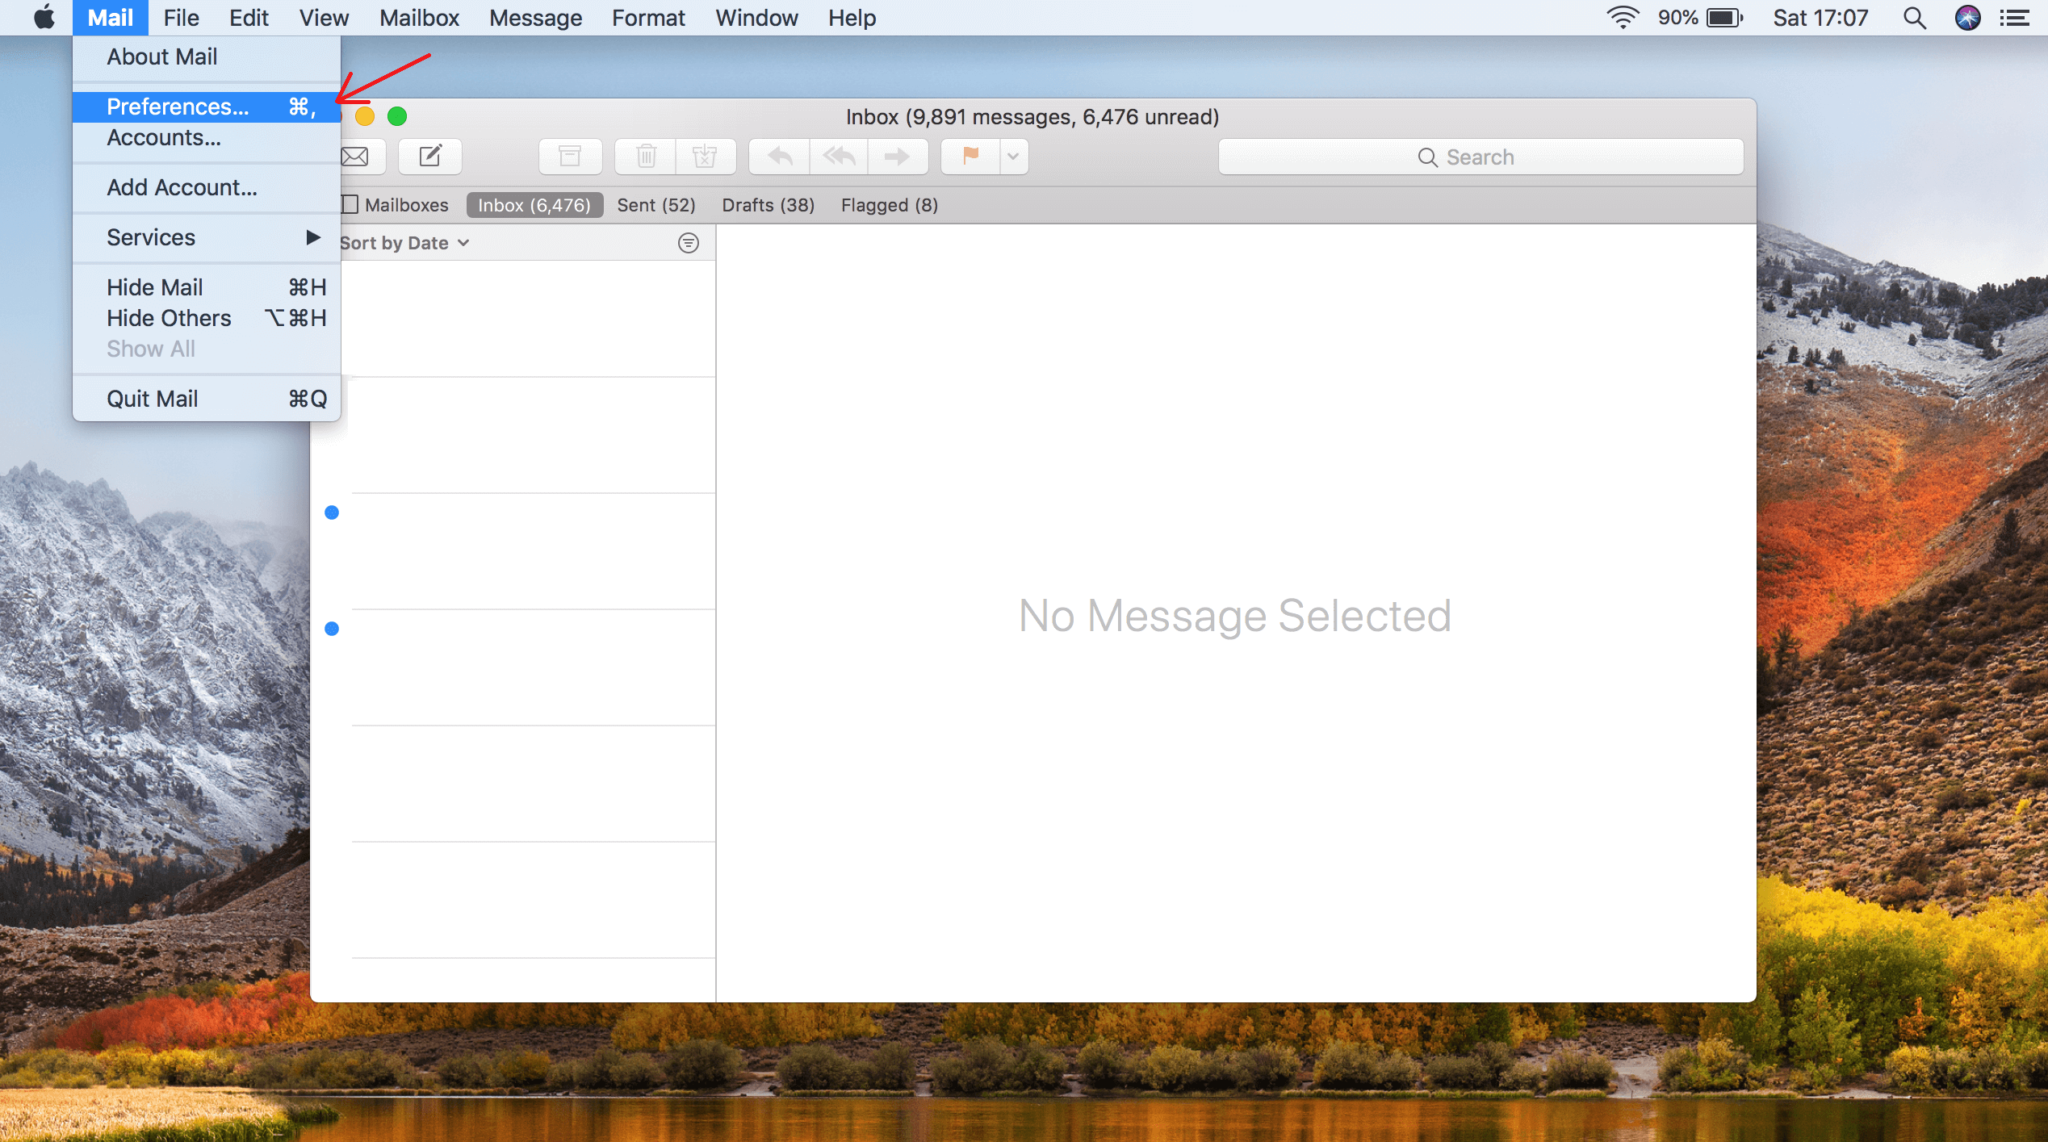Choose Add Account in the Mail menu
Screen dimensions: 2048x1142
tap(181, 187)
